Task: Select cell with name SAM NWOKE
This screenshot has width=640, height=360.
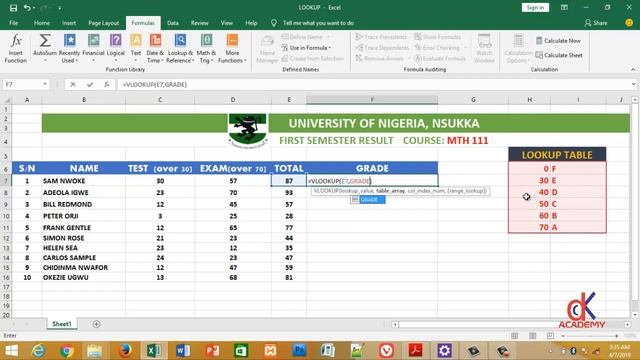Action: [84, 181]
